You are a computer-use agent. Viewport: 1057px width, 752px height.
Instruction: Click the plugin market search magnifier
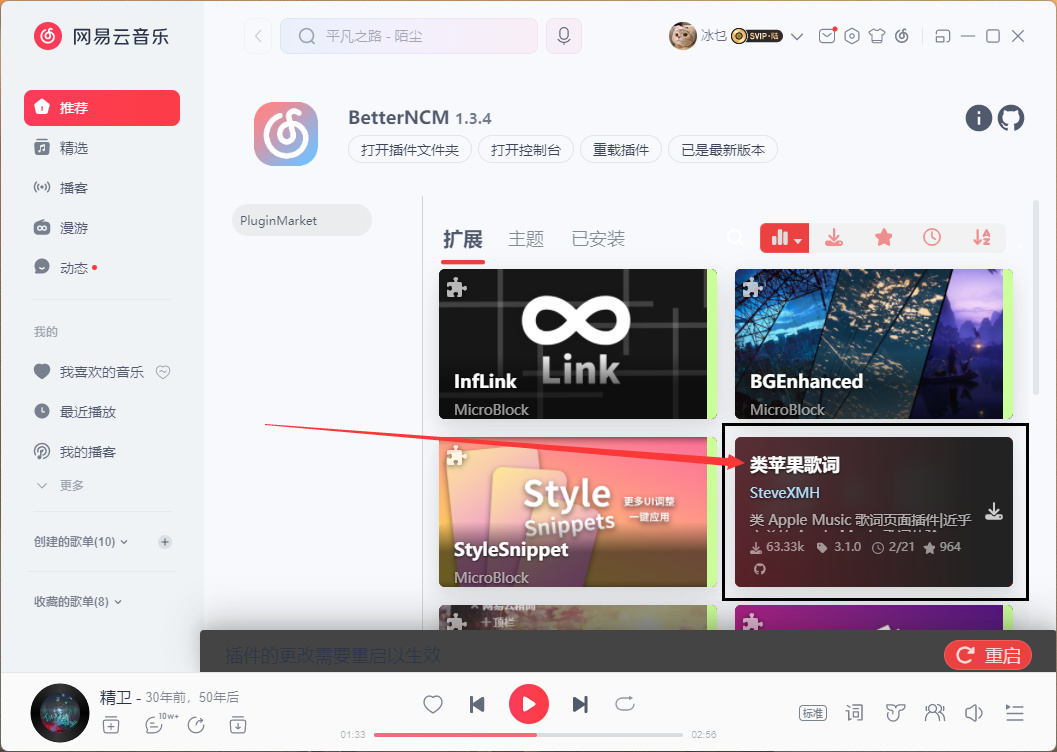point(736,238)
